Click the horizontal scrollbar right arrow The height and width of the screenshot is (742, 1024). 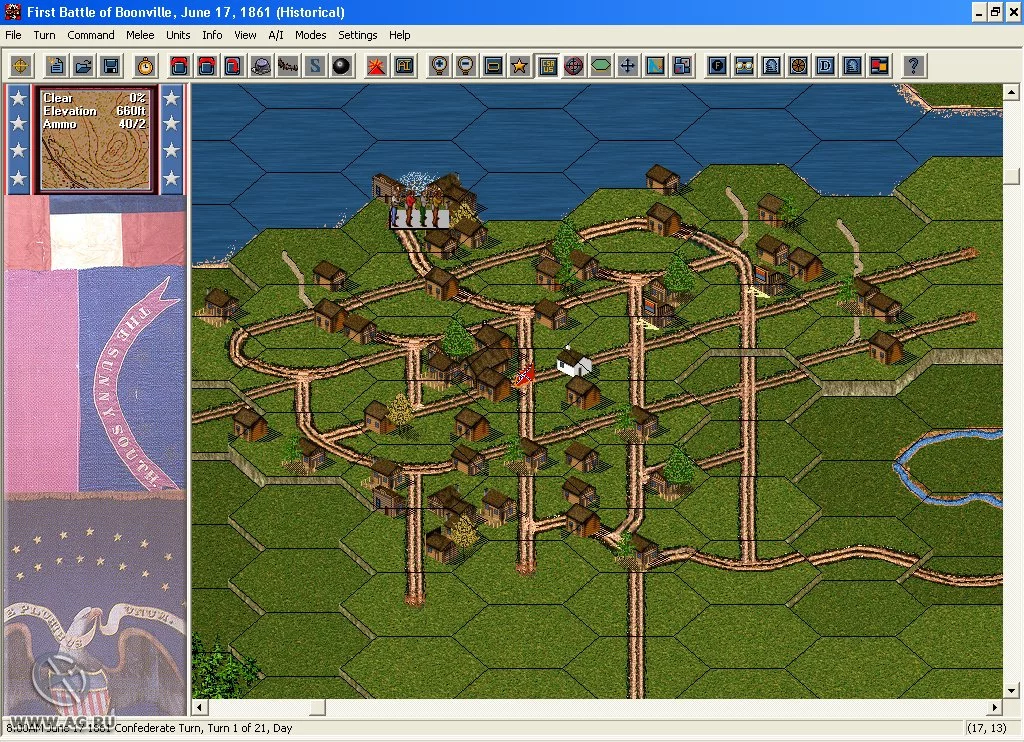[995, 707]
